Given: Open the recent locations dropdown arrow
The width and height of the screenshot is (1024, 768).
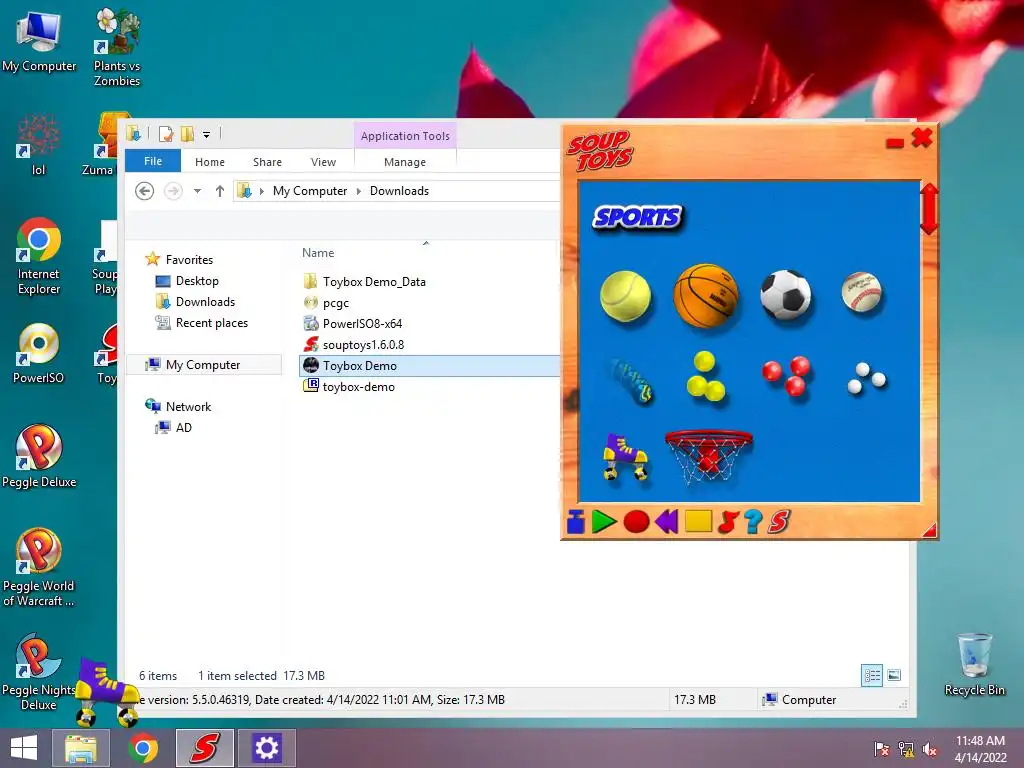Looking at the screenshot, I should (x=197, y=191).
